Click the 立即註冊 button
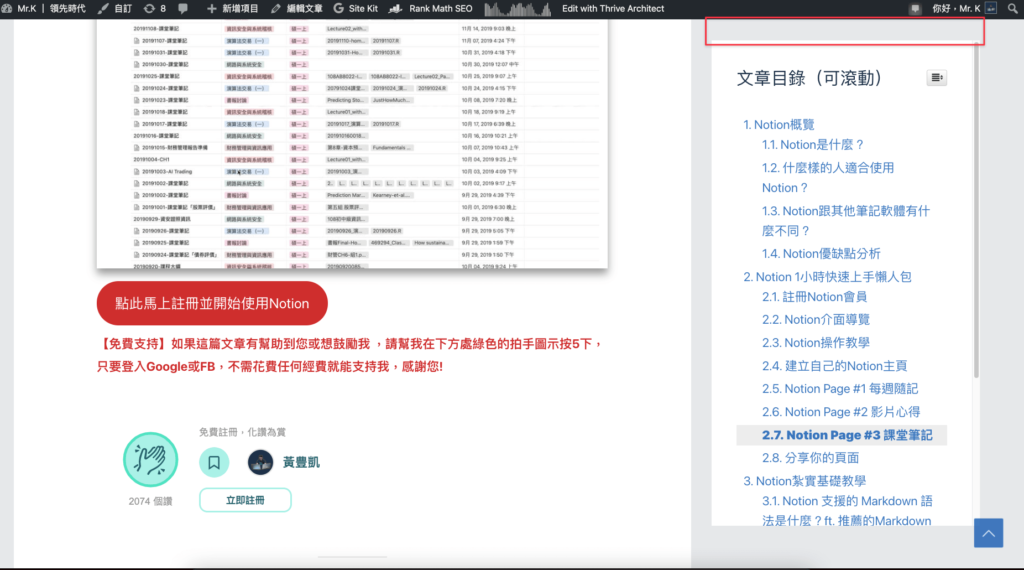Viewport: 1024px width, 570px height. tap(245, 500)
